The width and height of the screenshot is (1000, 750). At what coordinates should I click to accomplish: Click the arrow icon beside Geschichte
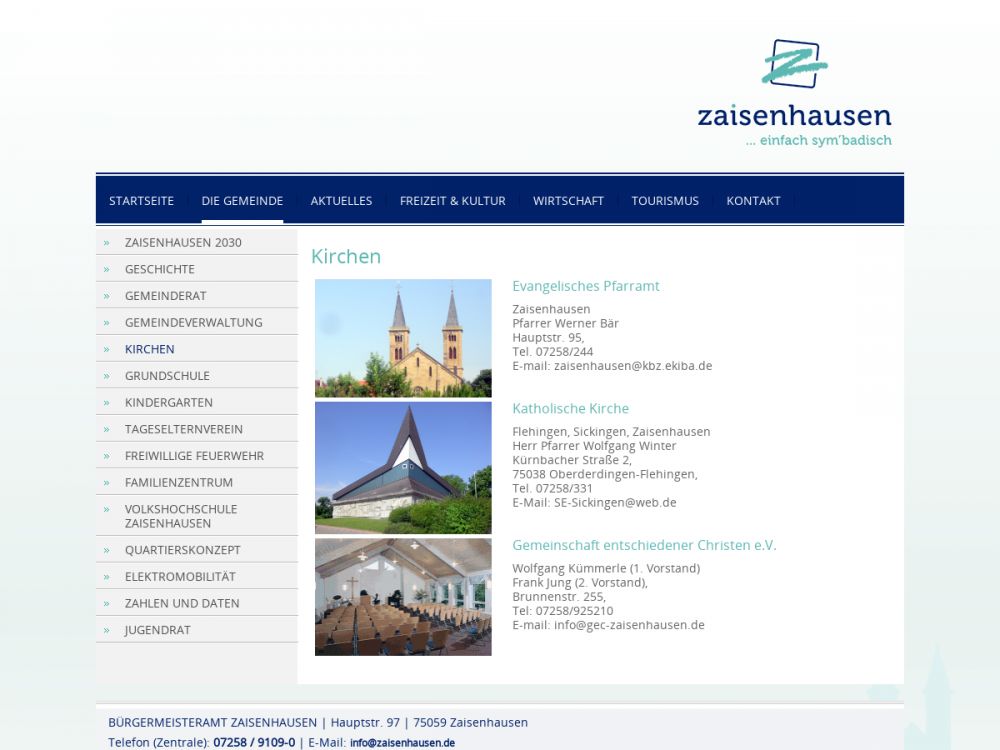[x=106, y=269]
